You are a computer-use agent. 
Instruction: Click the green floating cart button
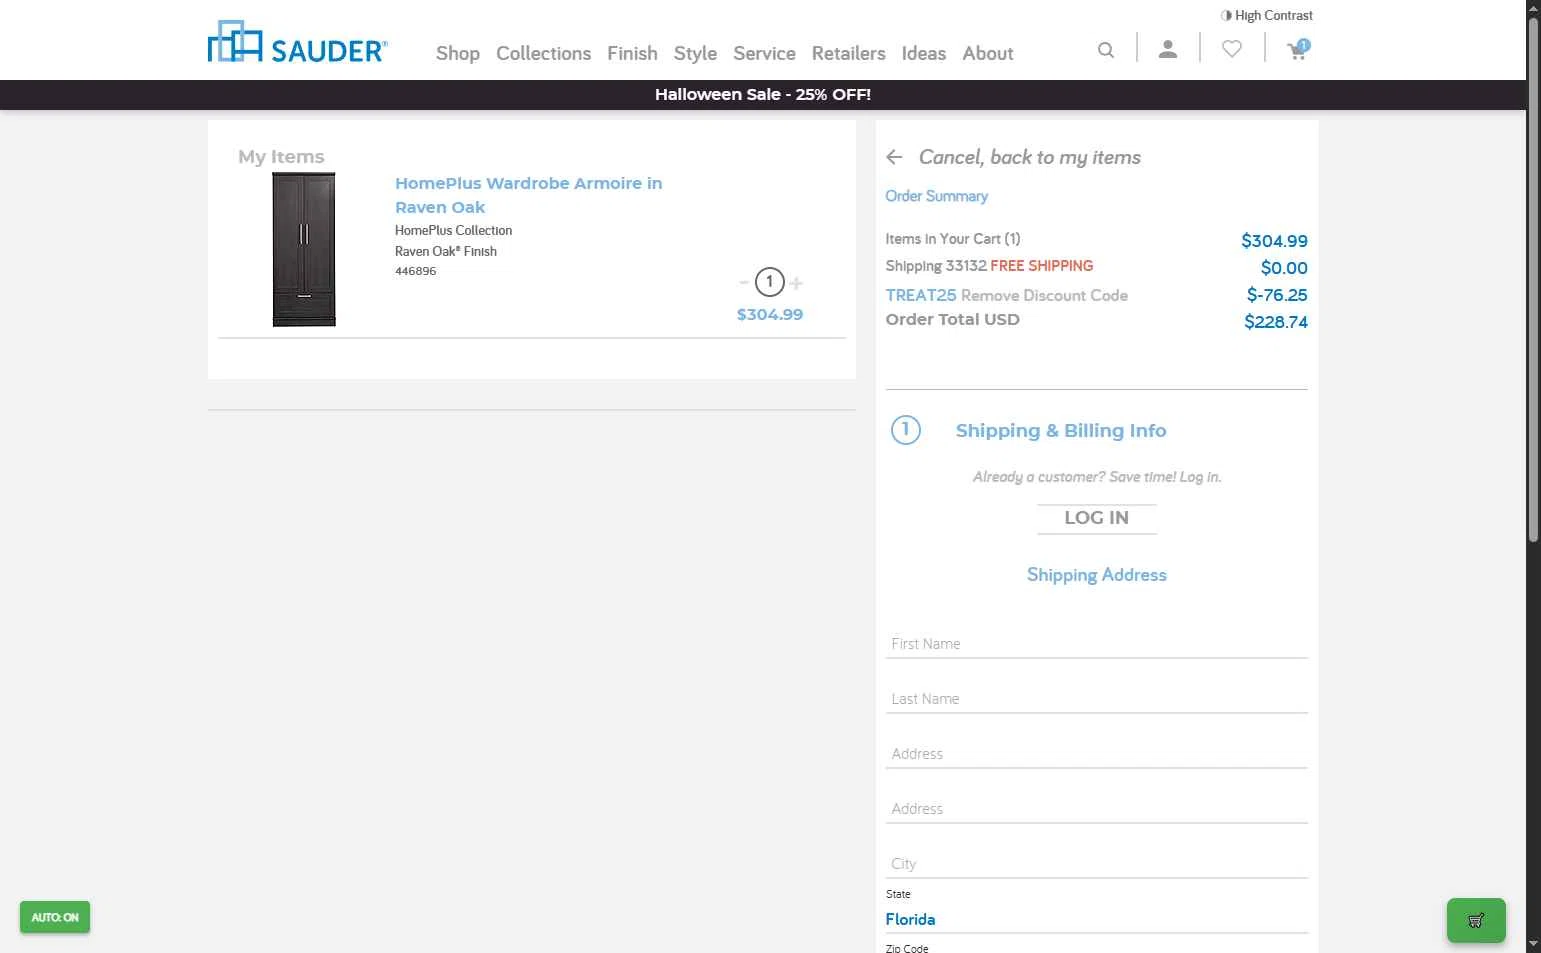(x=1476, y=920)
